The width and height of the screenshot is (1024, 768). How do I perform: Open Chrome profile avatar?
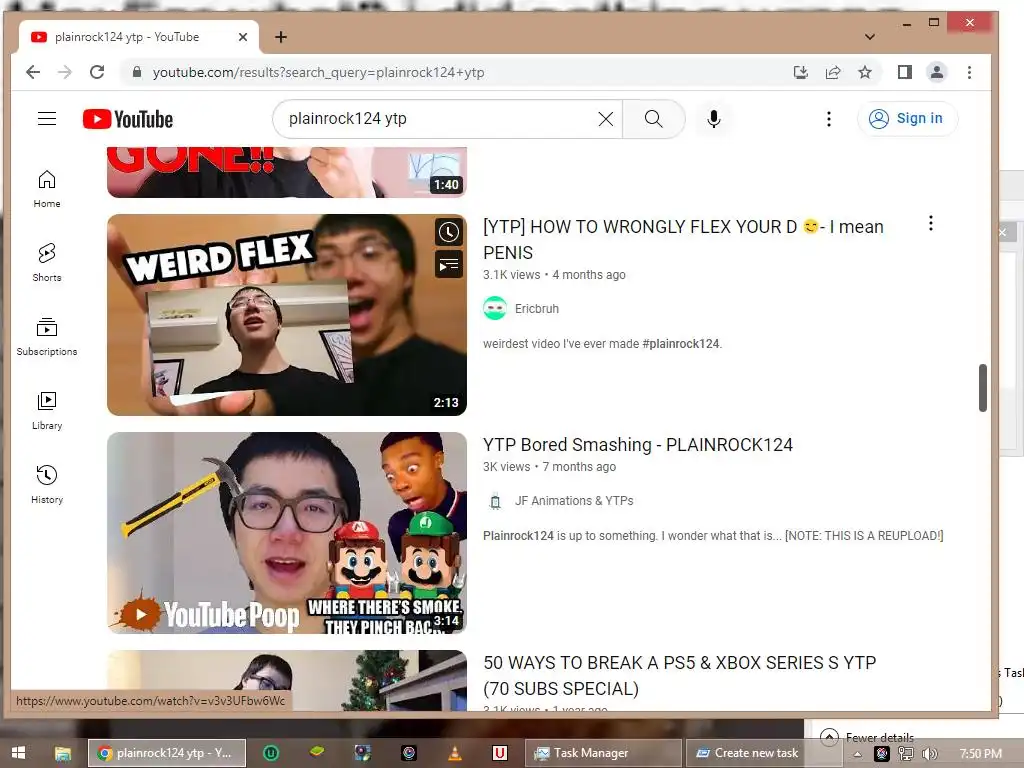936,72
